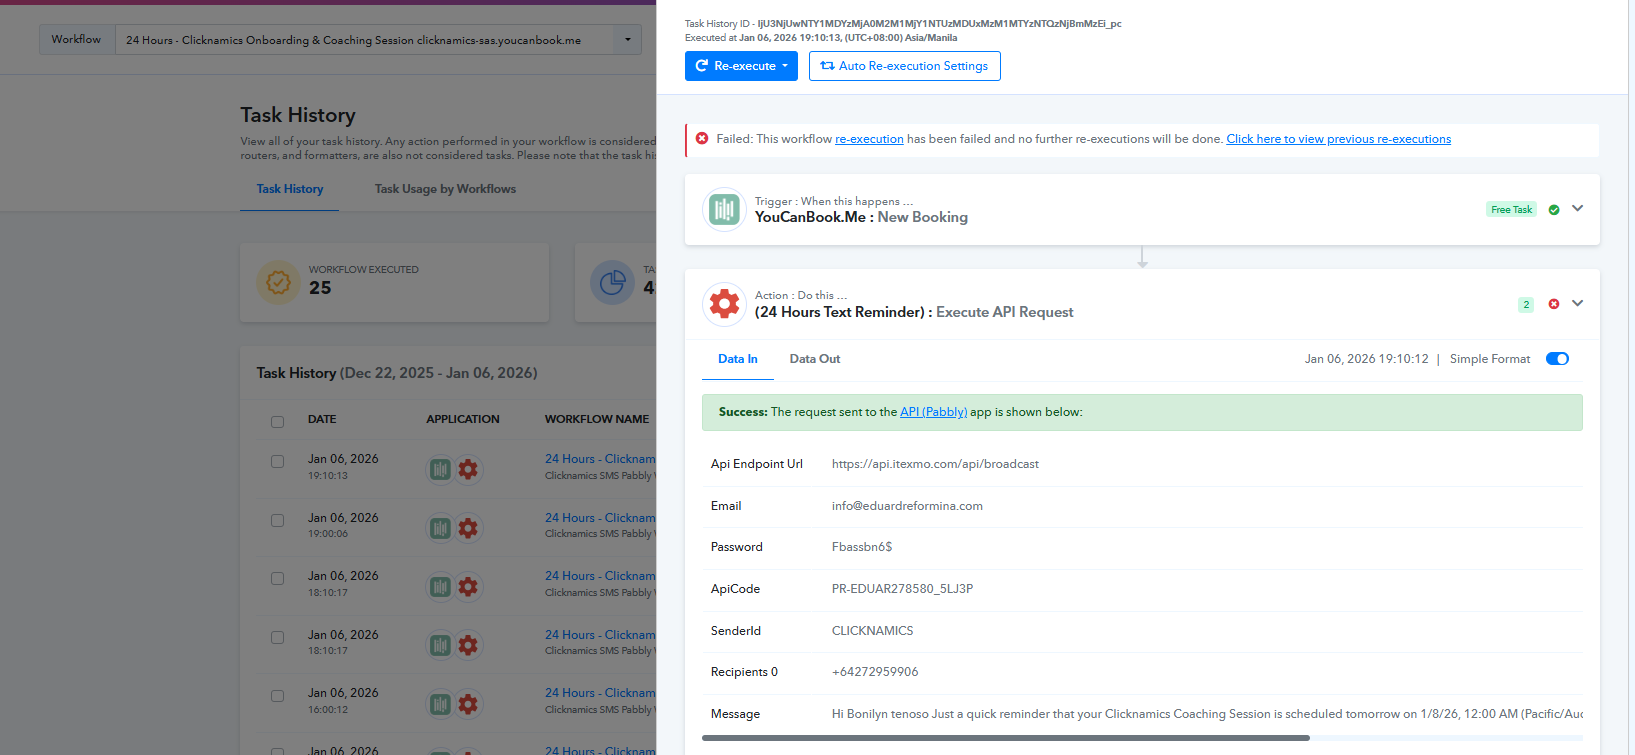Click the horizontal scrollbar under the data panel
1635x755 pixels.
(x=1006, y=738)
